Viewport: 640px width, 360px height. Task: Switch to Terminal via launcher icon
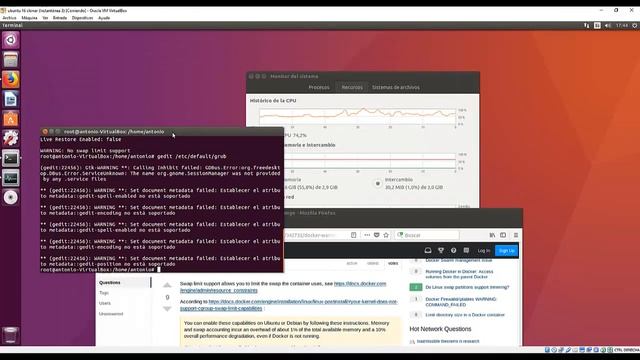click(11, 158)
